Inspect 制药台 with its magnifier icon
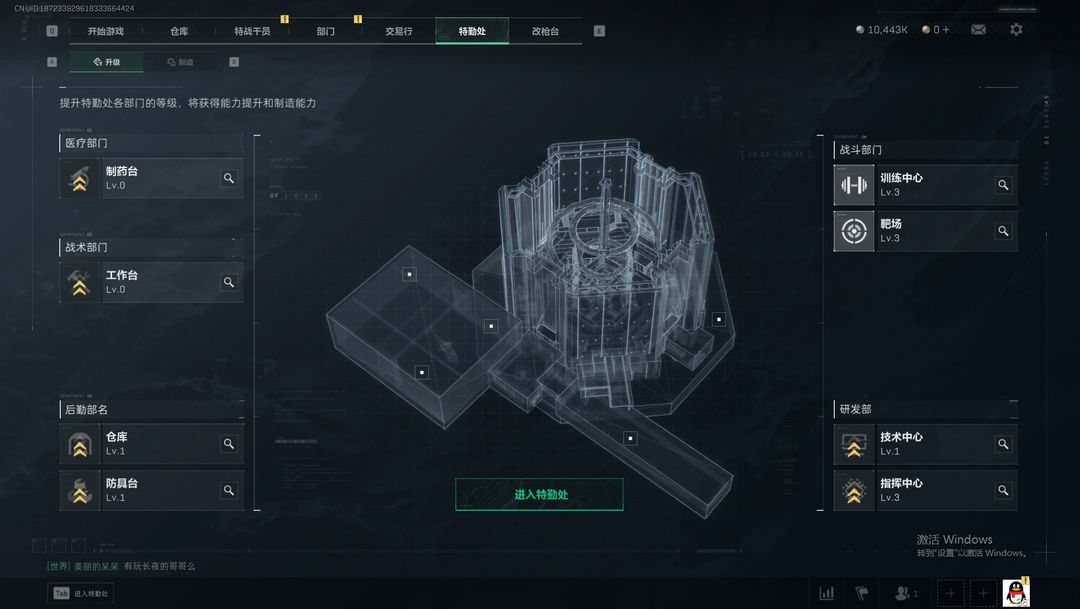1080x609 pixels. point(229,178)
